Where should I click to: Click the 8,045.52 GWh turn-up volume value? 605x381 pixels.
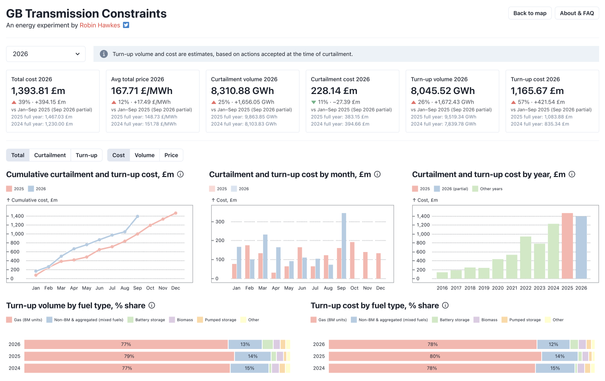pyautogui.click(x=443, y=91)
